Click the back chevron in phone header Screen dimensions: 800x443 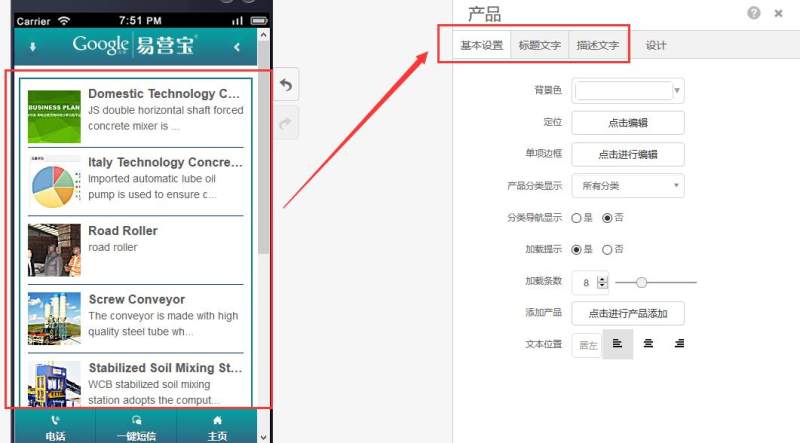[237, 47]
